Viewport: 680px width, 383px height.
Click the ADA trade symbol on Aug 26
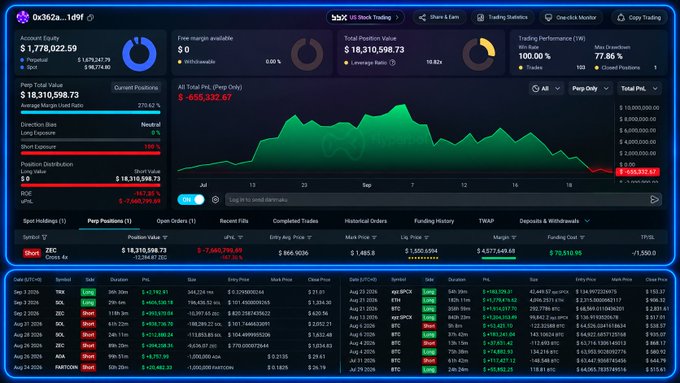(x=60, y=357)
